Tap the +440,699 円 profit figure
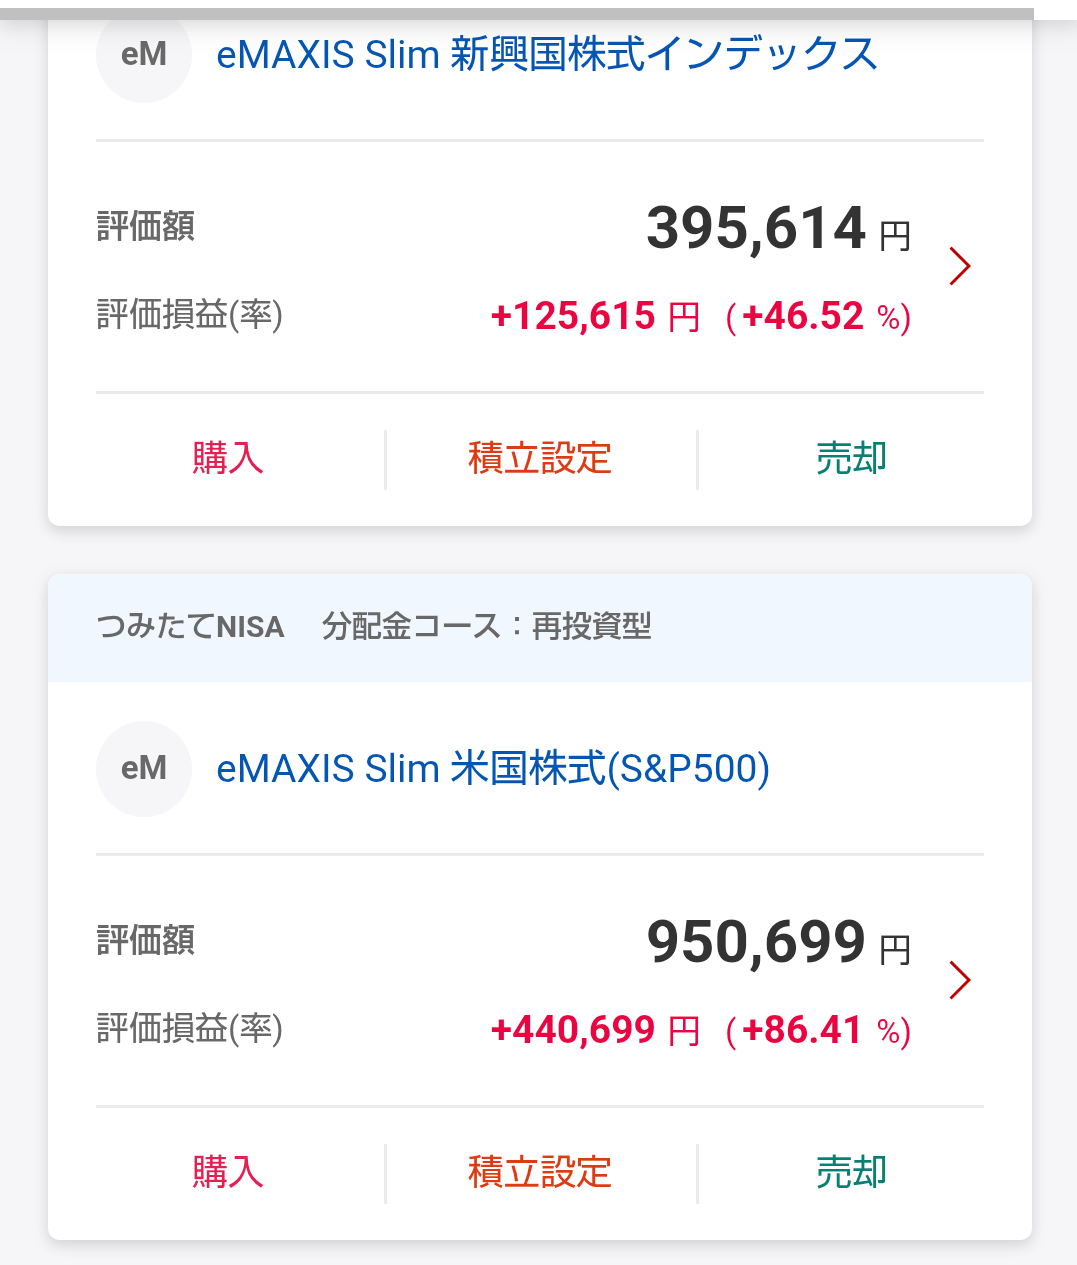1077x1265 pixels. point(595,1031)
